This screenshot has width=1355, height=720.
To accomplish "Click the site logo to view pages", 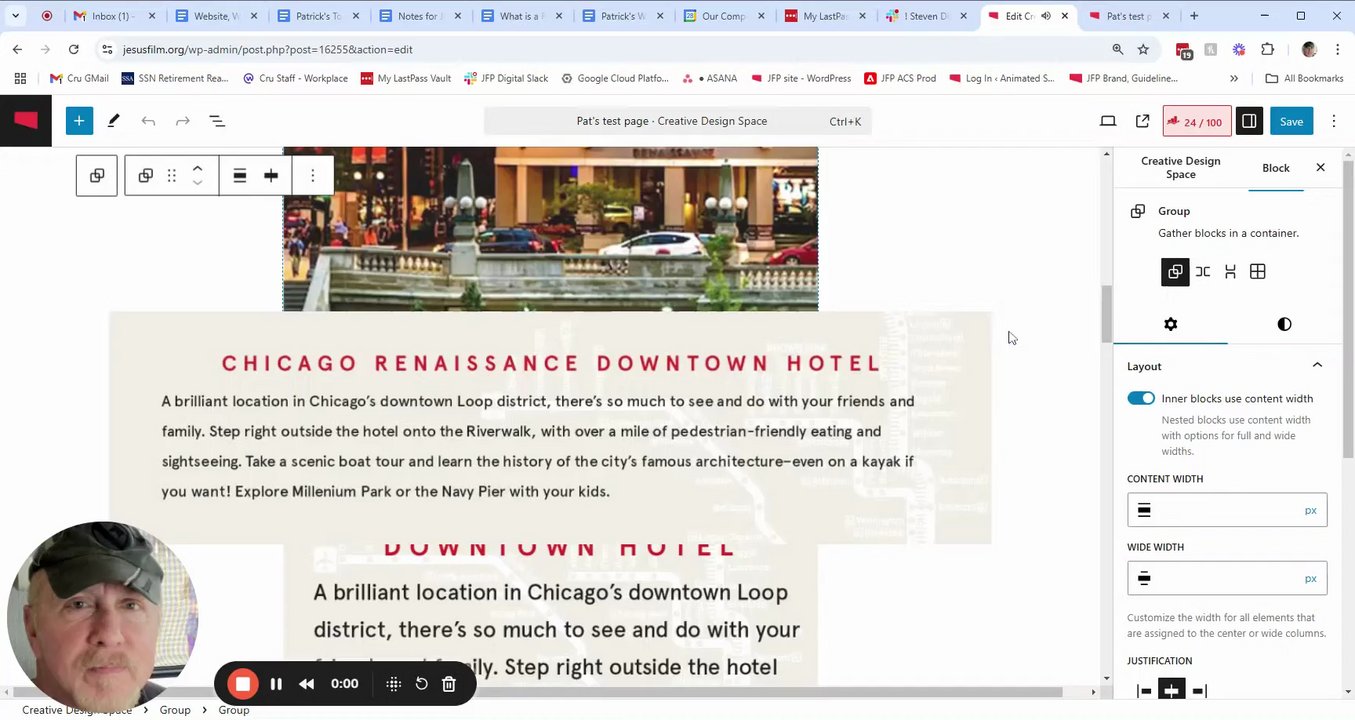I will coord(26,121).
